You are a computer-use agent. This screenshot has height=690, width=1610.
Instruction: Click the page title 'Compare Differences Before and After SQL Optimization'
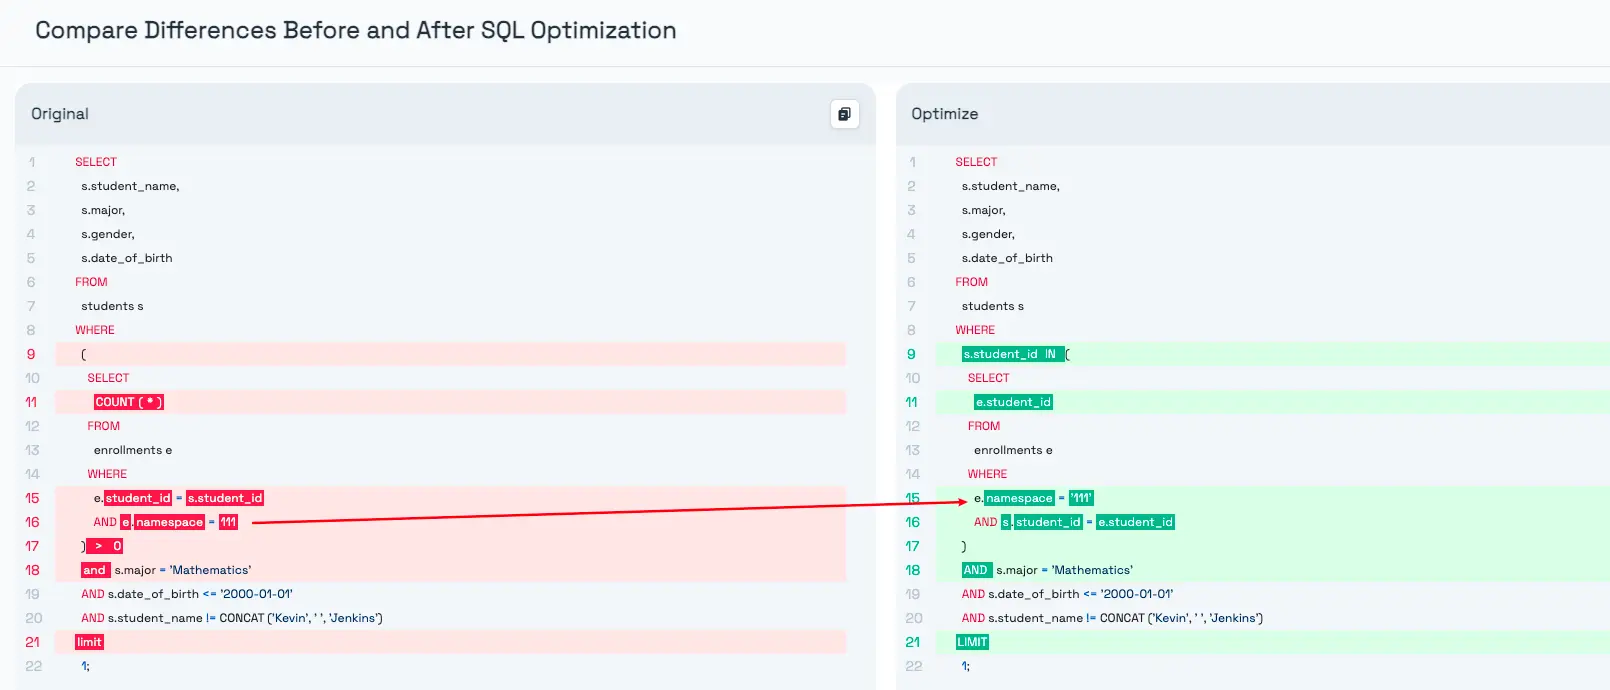pos(356,30)
